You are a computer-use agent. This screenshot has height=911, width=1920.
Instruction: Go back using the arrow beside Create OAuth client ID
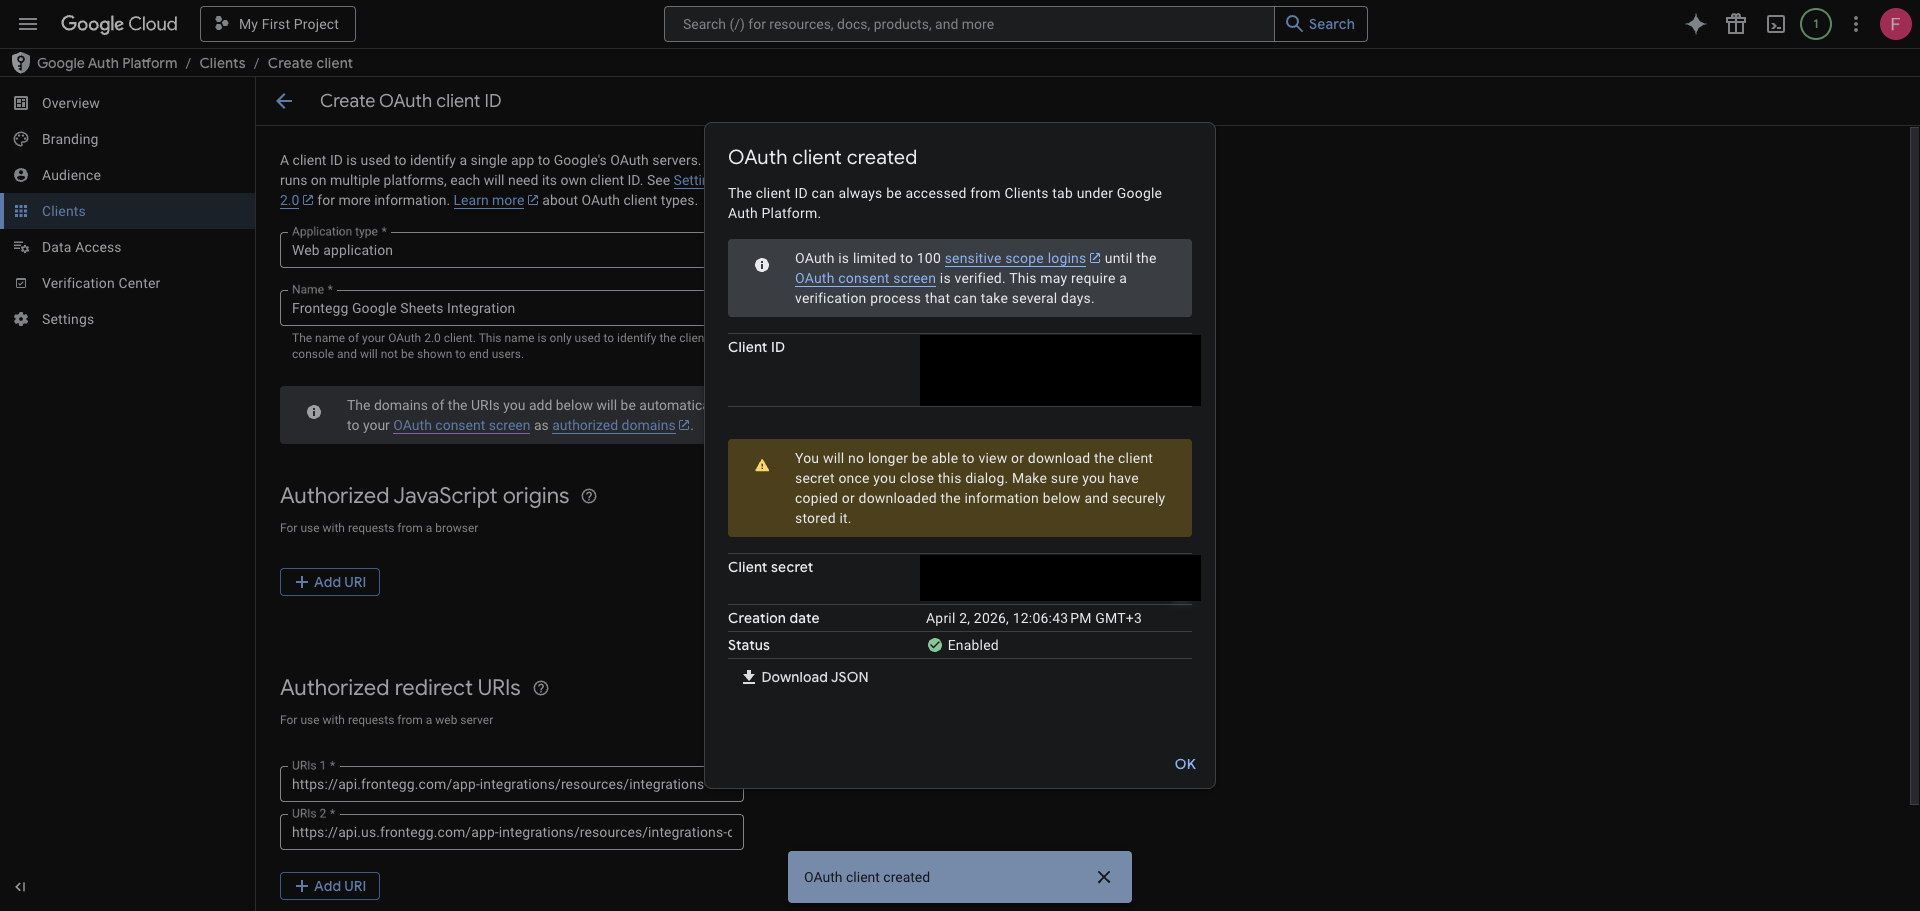tap(284, 101)
